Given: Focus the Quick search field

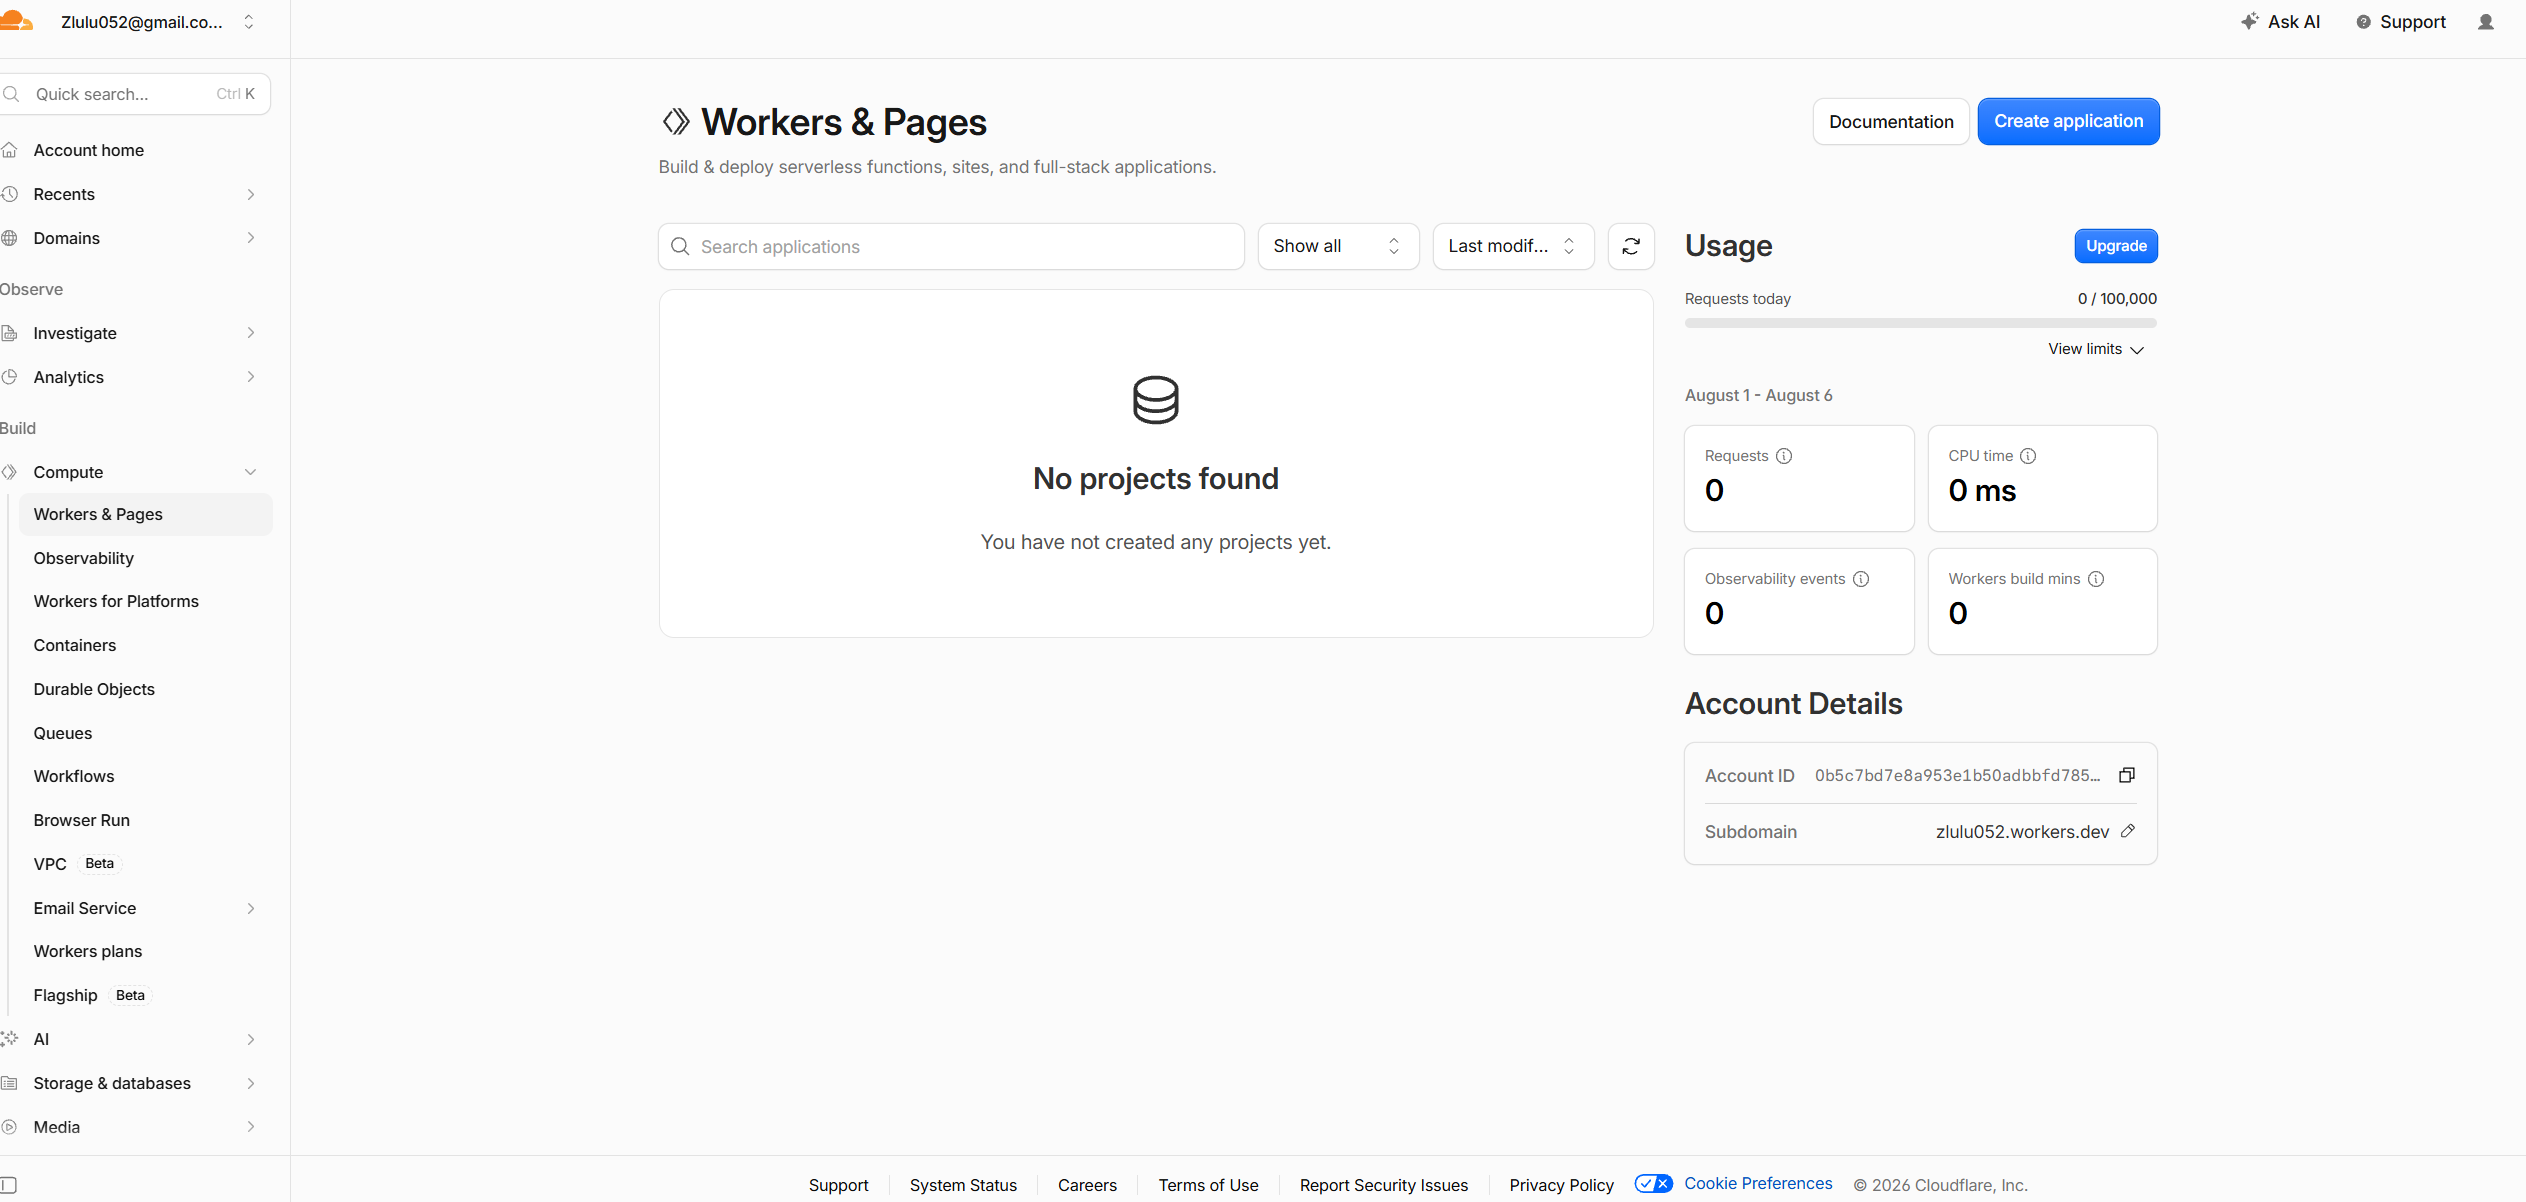Looking at the screenshot, I should coord(135,94).
